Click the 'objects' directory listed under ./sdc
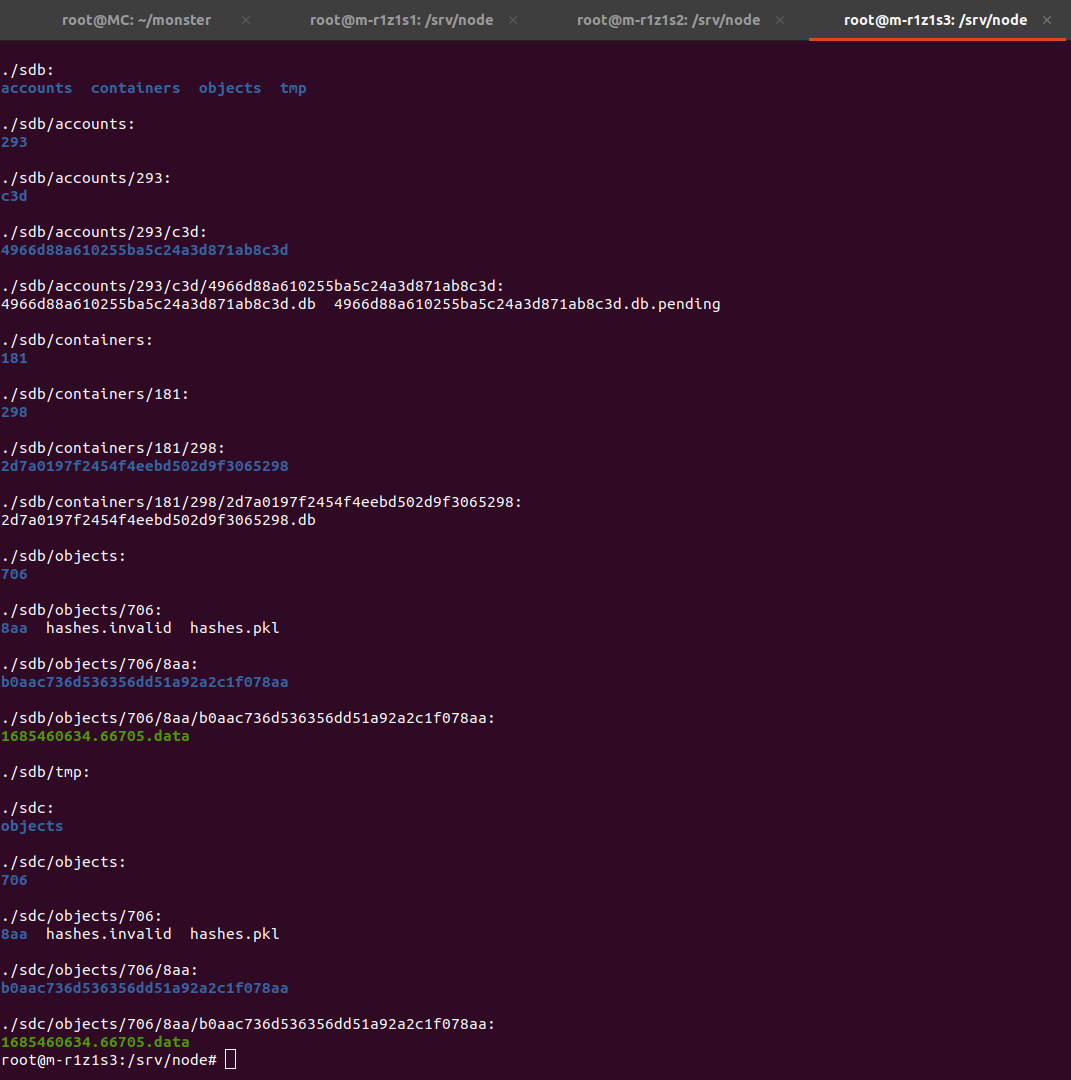Viewport: 1071px width, 1080px height. click(x=32, y=826)
